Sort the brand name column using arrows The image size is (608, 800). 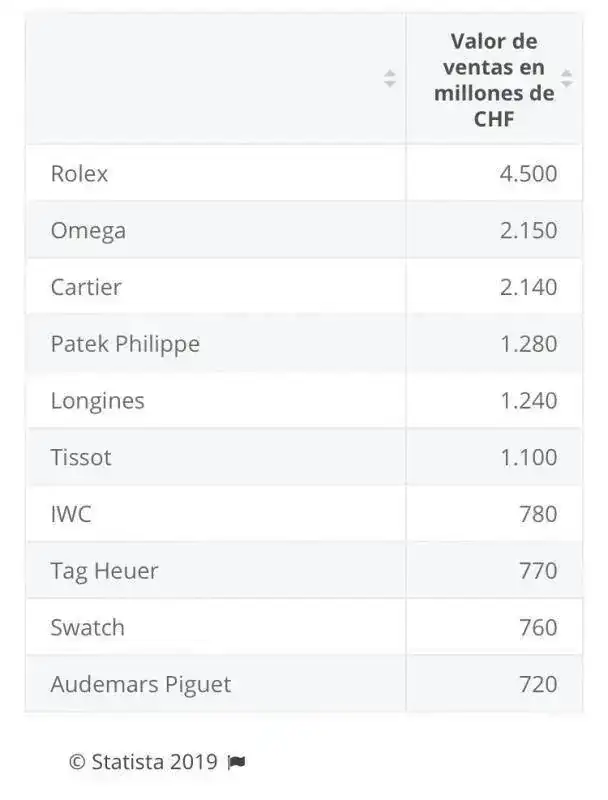[x=390, y=79]
